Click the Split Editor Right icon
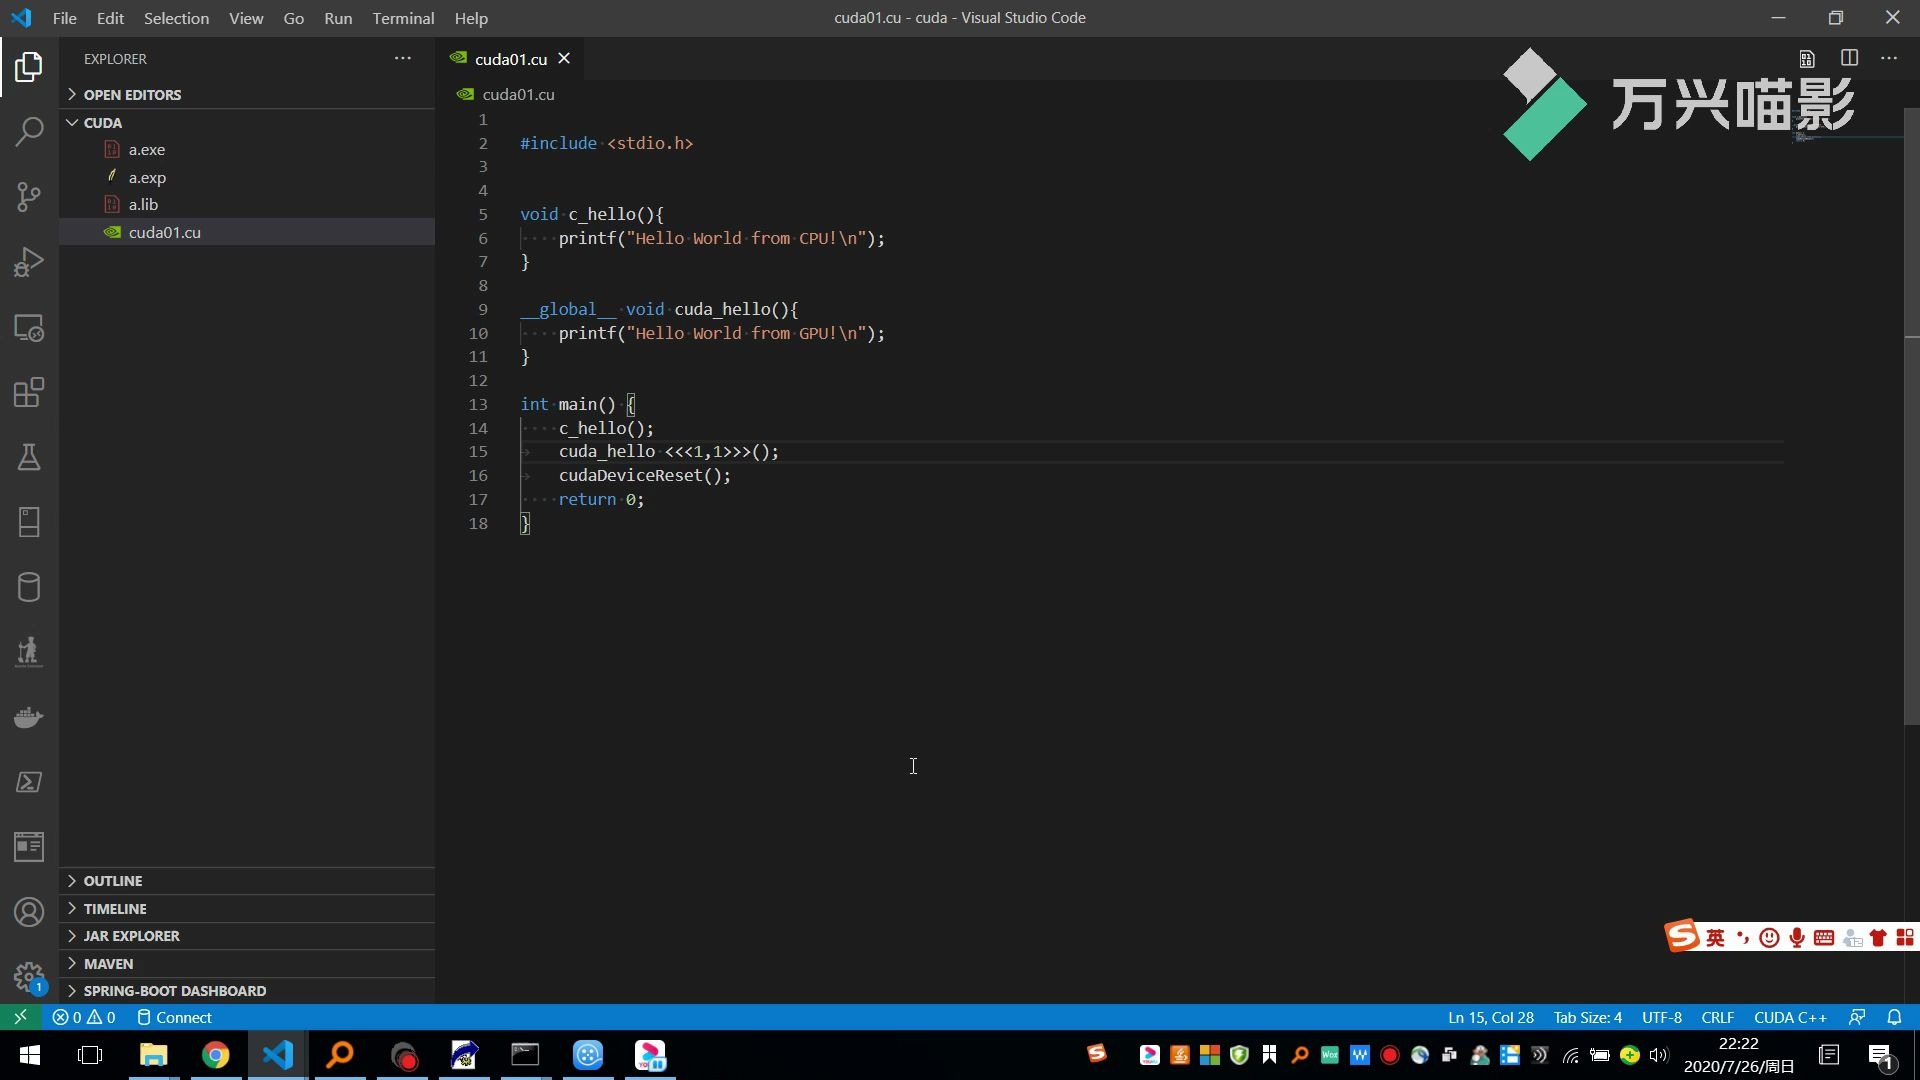The width and height of the screenshot is (1920, 1080). (x=1849, y=58)
